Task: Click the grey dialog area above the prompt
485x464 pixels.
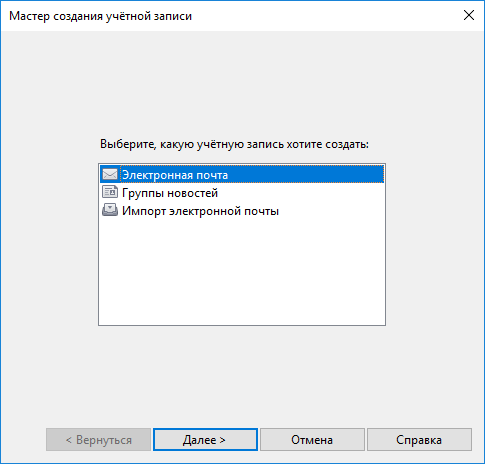Action: 242,83
